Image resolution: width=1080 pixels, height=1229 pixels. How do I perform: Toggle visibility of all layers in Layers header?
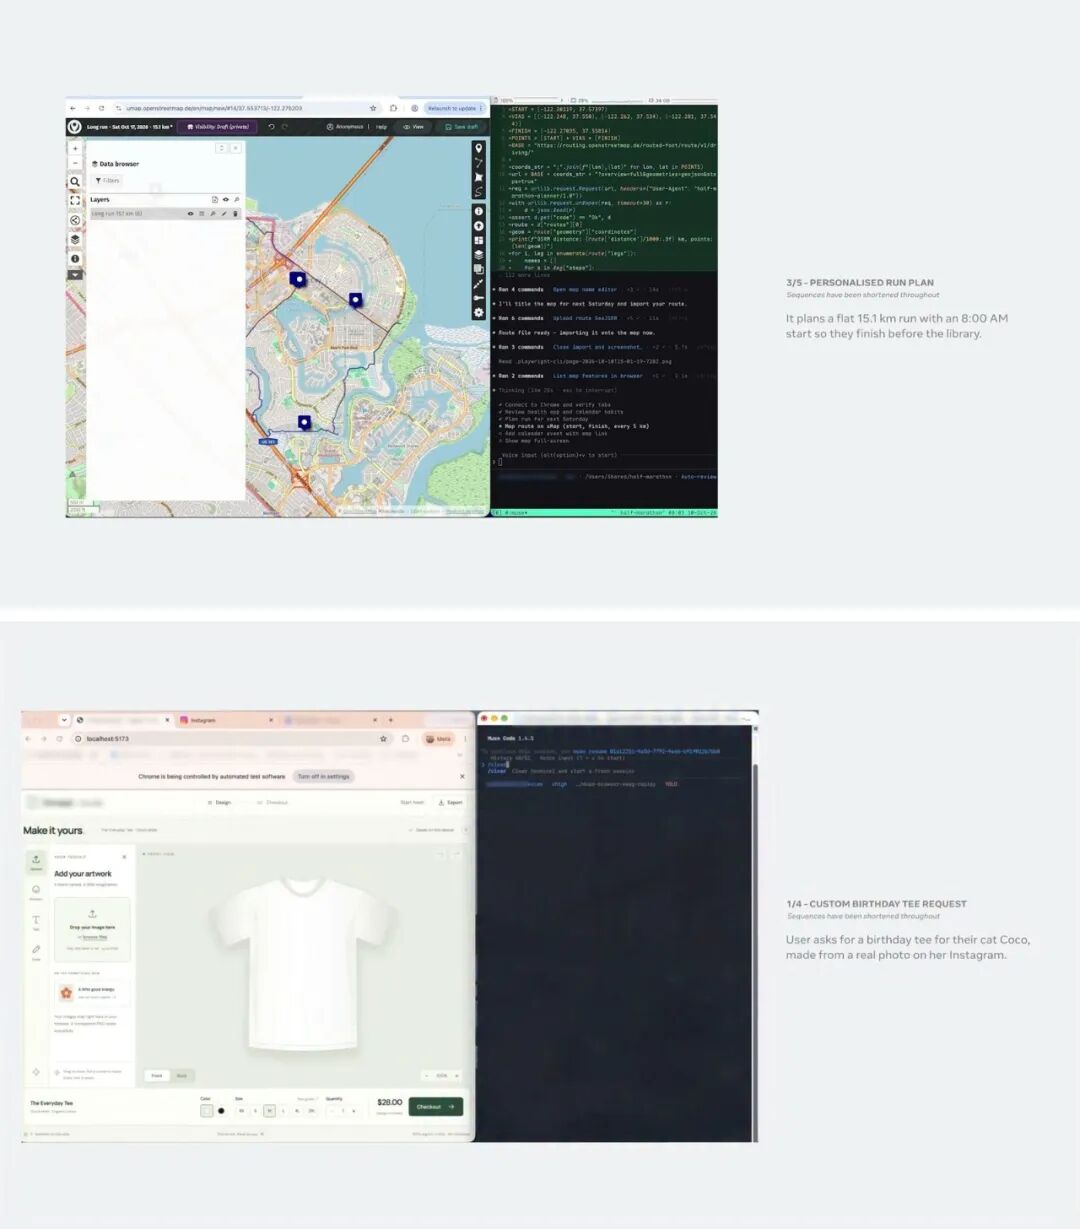click(x=225, y=200)
